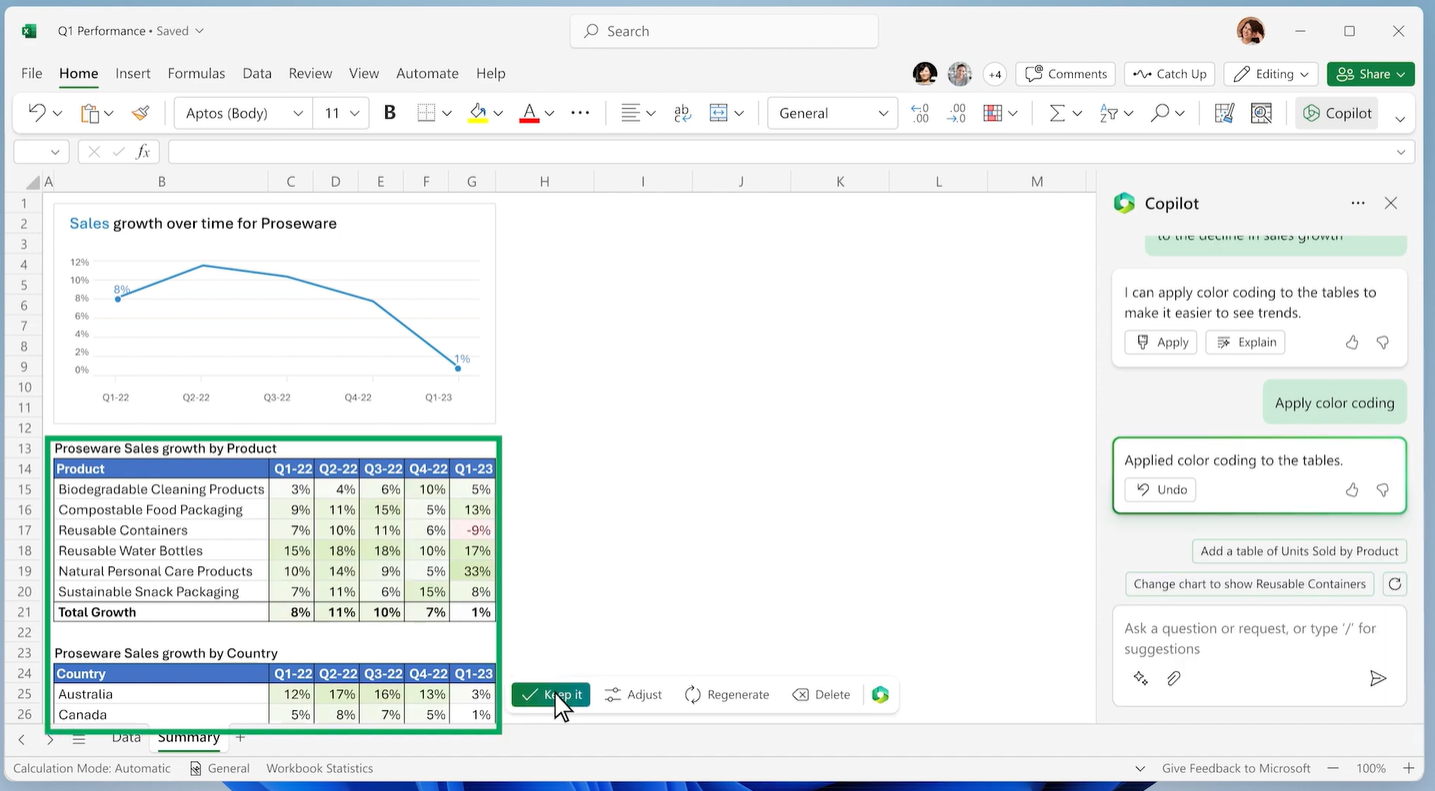Image resolution: width=1435 pixels, height=791 pixels.
Task: Click the Copilot ask a question input
Action: click(1259, 638)
